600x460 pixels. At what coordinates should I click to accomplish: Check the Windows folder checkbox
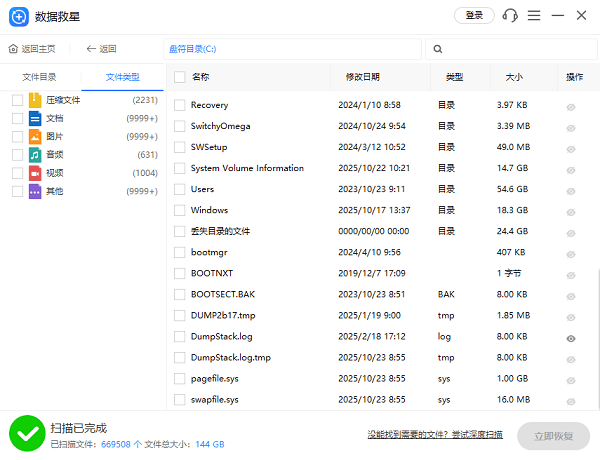[x=180, y=211]
